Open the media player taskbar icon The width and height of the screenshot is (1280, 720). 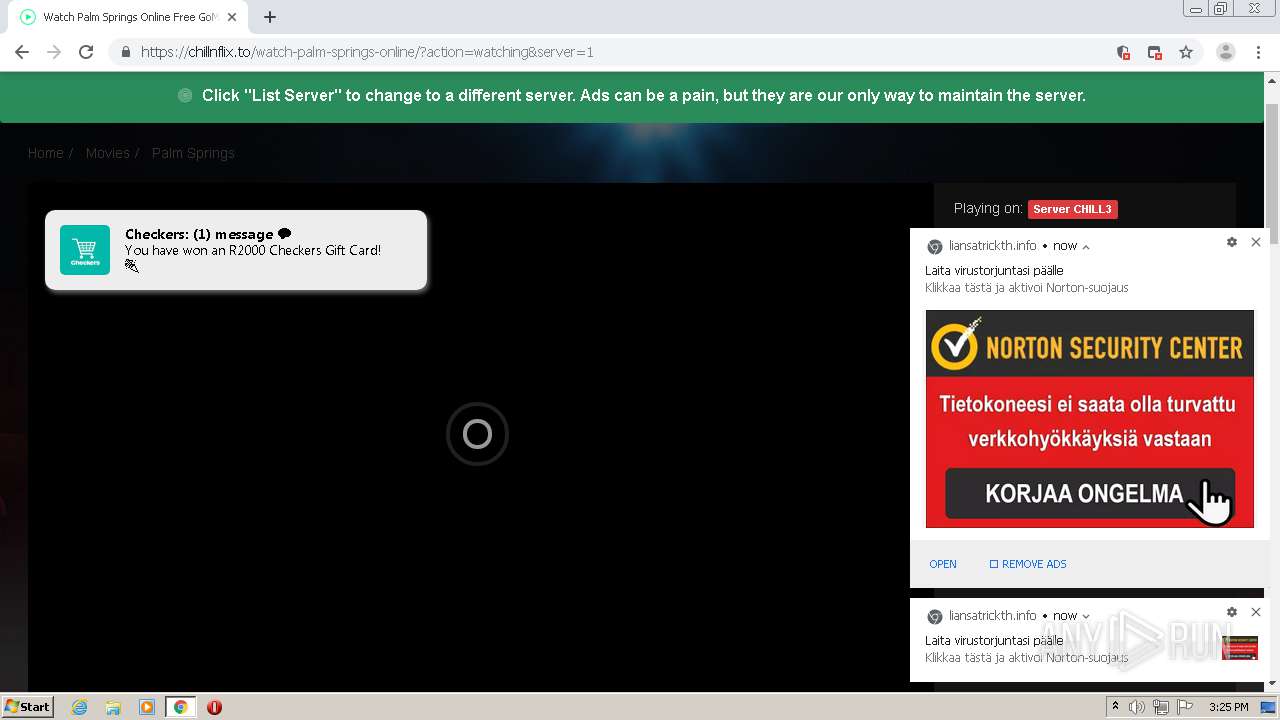point(147,707)
